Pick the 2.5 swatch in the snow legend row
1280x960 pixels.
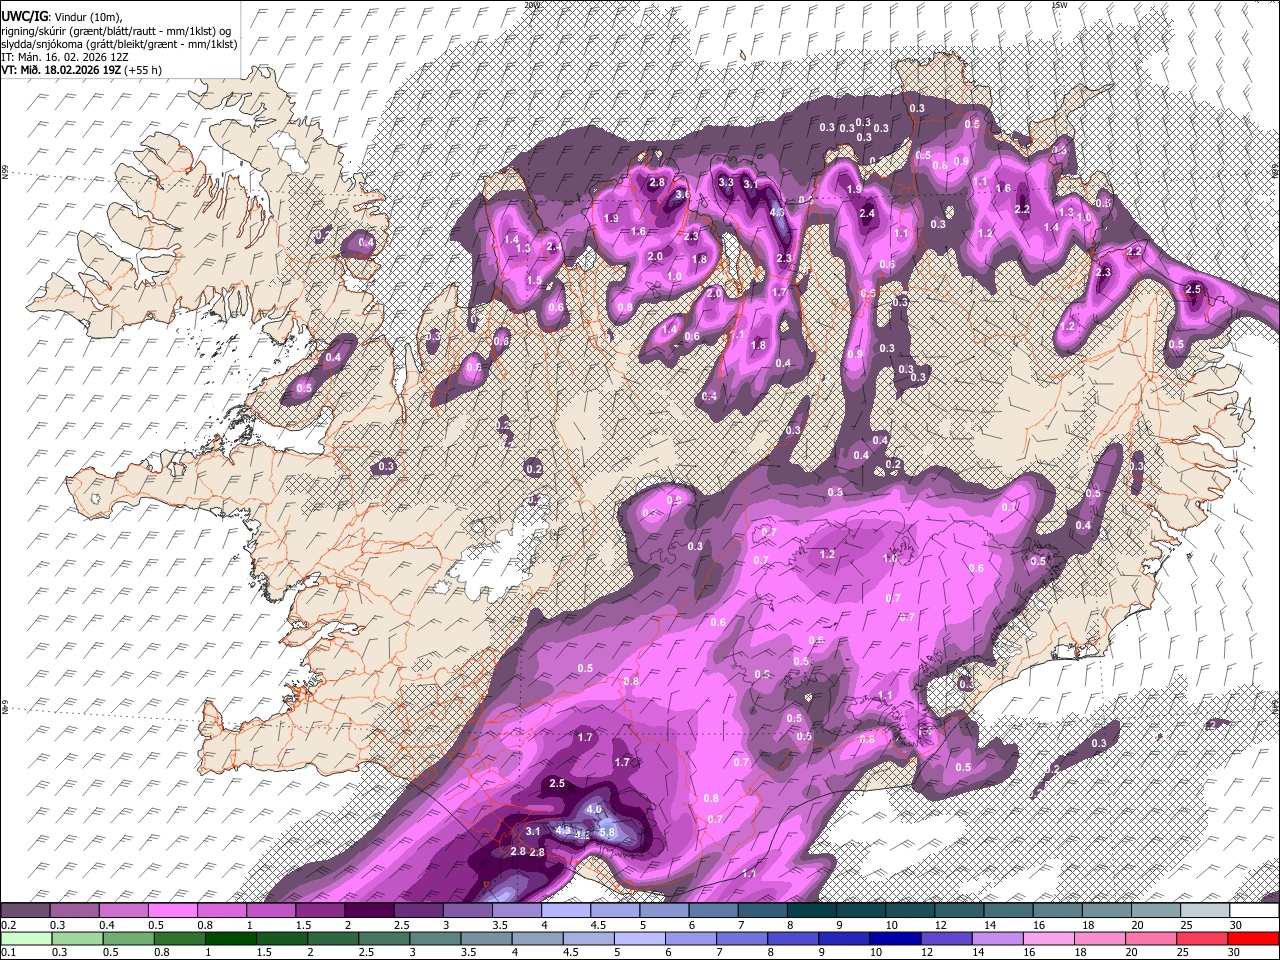pos(418,911)
